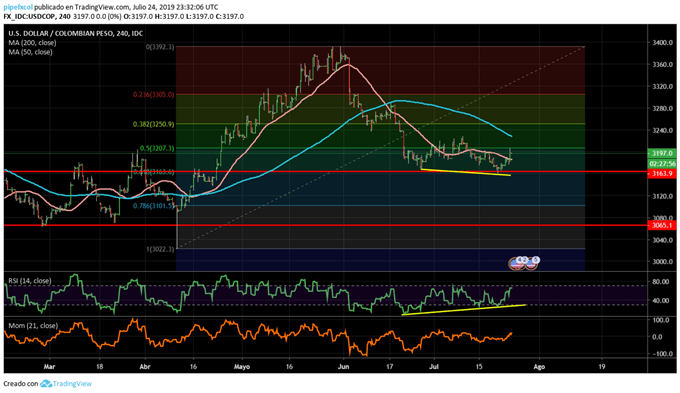Click the red 3163.9 price line tag

662,174
